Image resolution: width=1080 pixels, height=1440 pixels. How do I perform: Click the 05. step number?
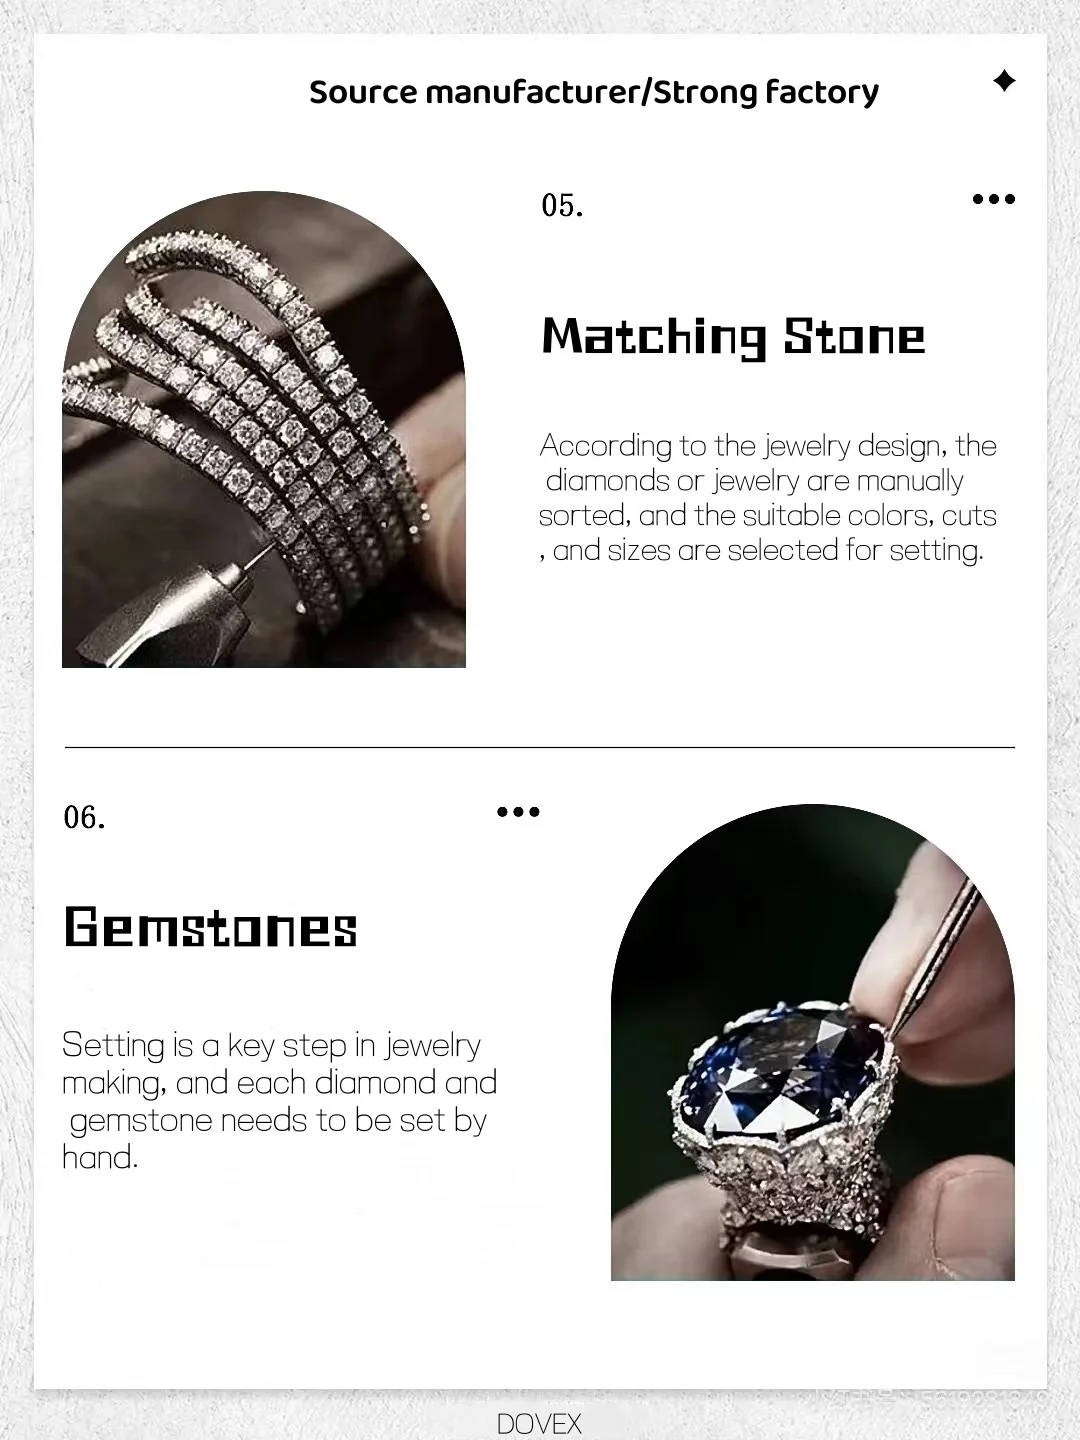(562, 205)
